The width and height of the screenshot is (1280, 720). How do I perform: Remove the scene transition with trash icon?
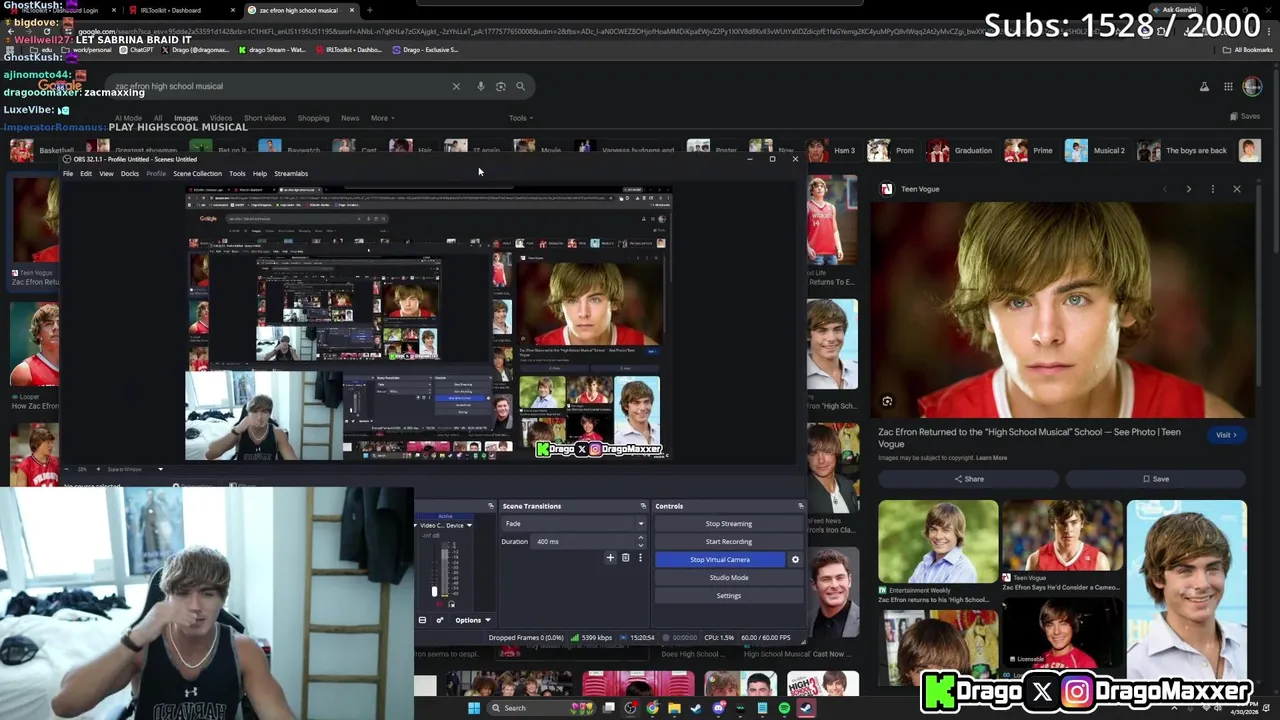(626, 558)
